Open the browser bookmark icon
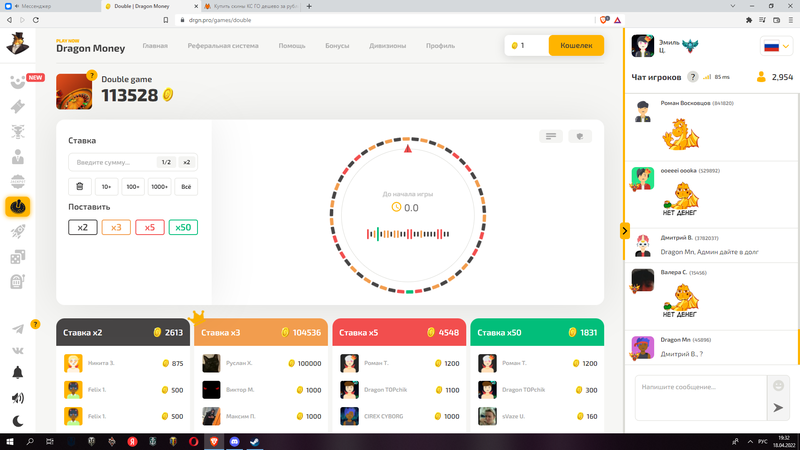The height and width of the screenshot is (450, 800). pos(166,20)
